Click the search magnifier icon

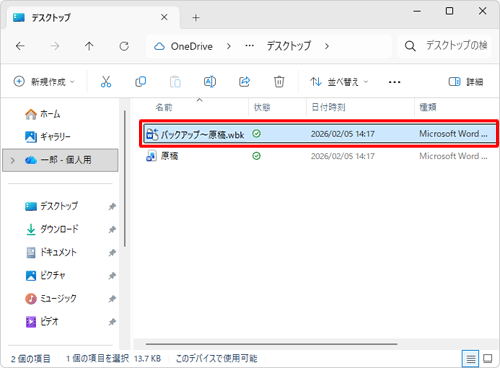410,46
